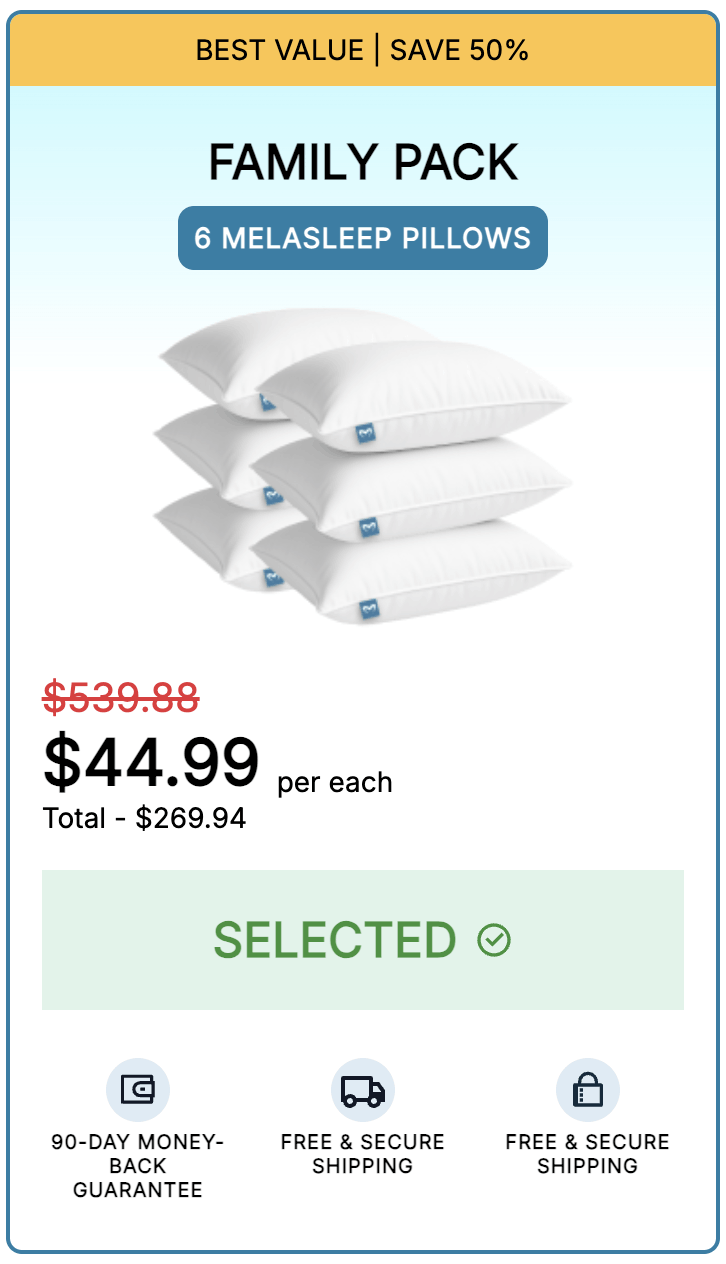Open the 6 MELASLEEP PILLOWS badge

click(x=362, y=237)
